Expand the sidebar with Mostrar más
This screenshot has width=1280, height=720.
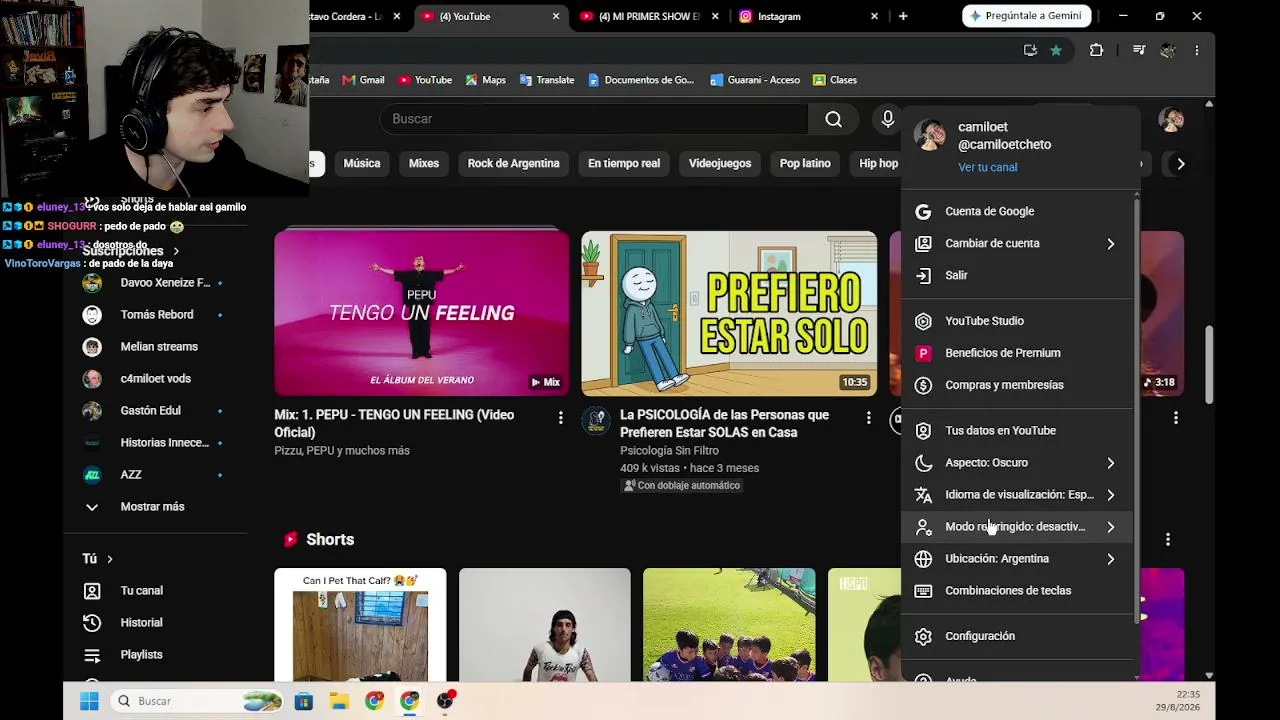click(152, 507)
